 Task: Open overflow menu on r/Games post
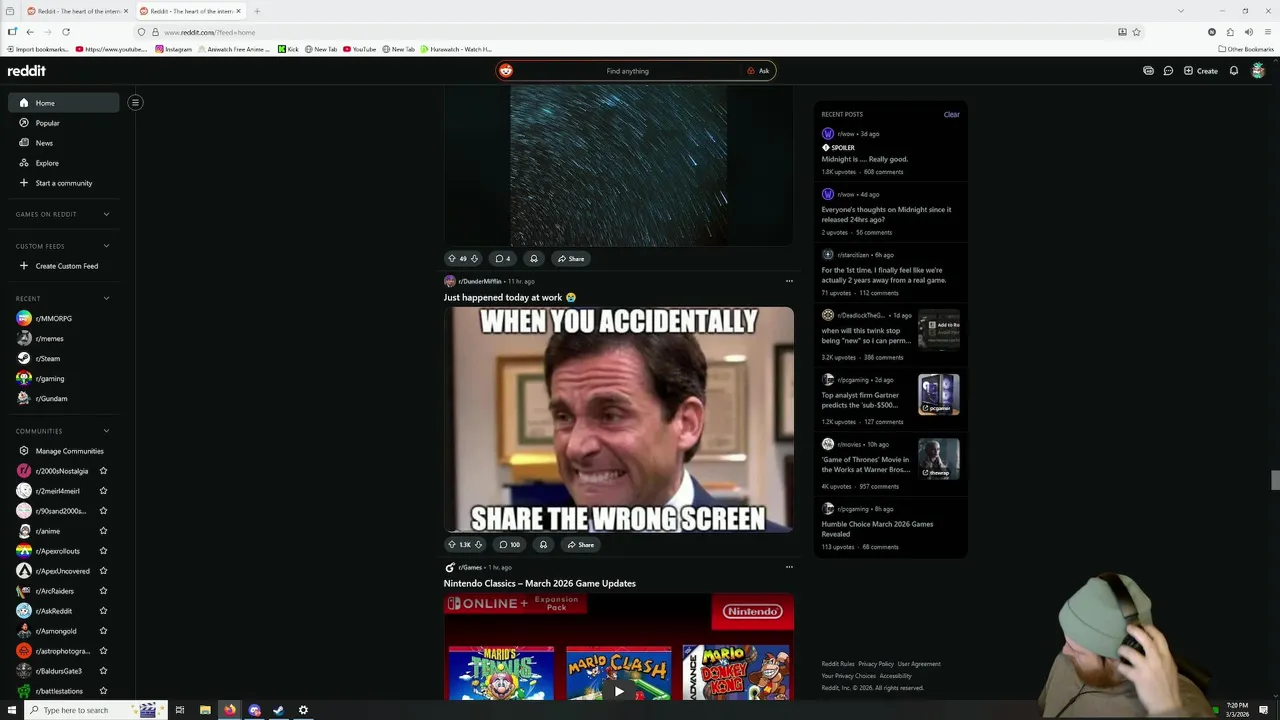pyautogui.click(x=789, y=567)
